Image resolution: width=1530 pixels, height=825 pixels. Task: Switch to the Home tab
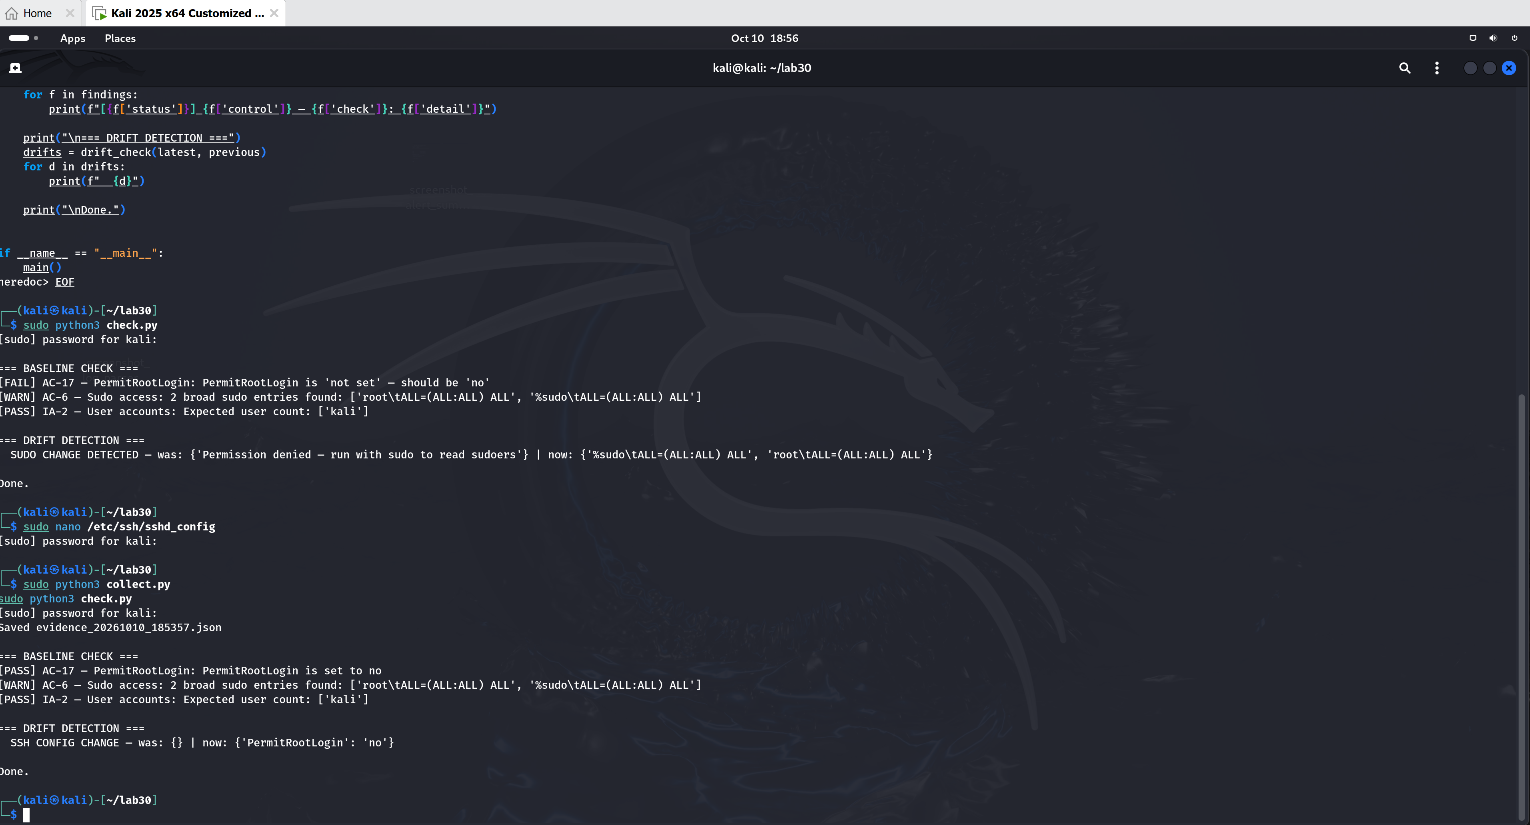point(38,13)
